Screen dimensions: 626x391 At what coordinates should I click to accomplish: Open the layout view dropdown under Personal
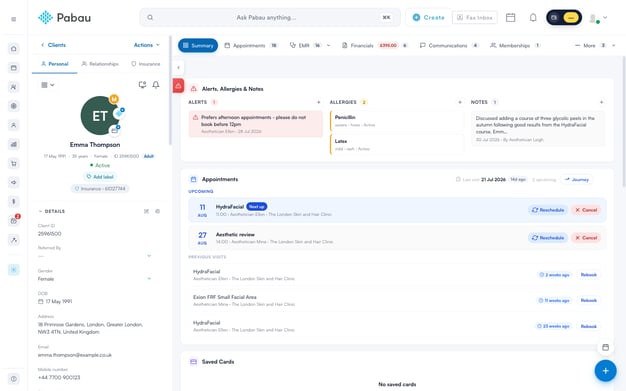(48, 85)
